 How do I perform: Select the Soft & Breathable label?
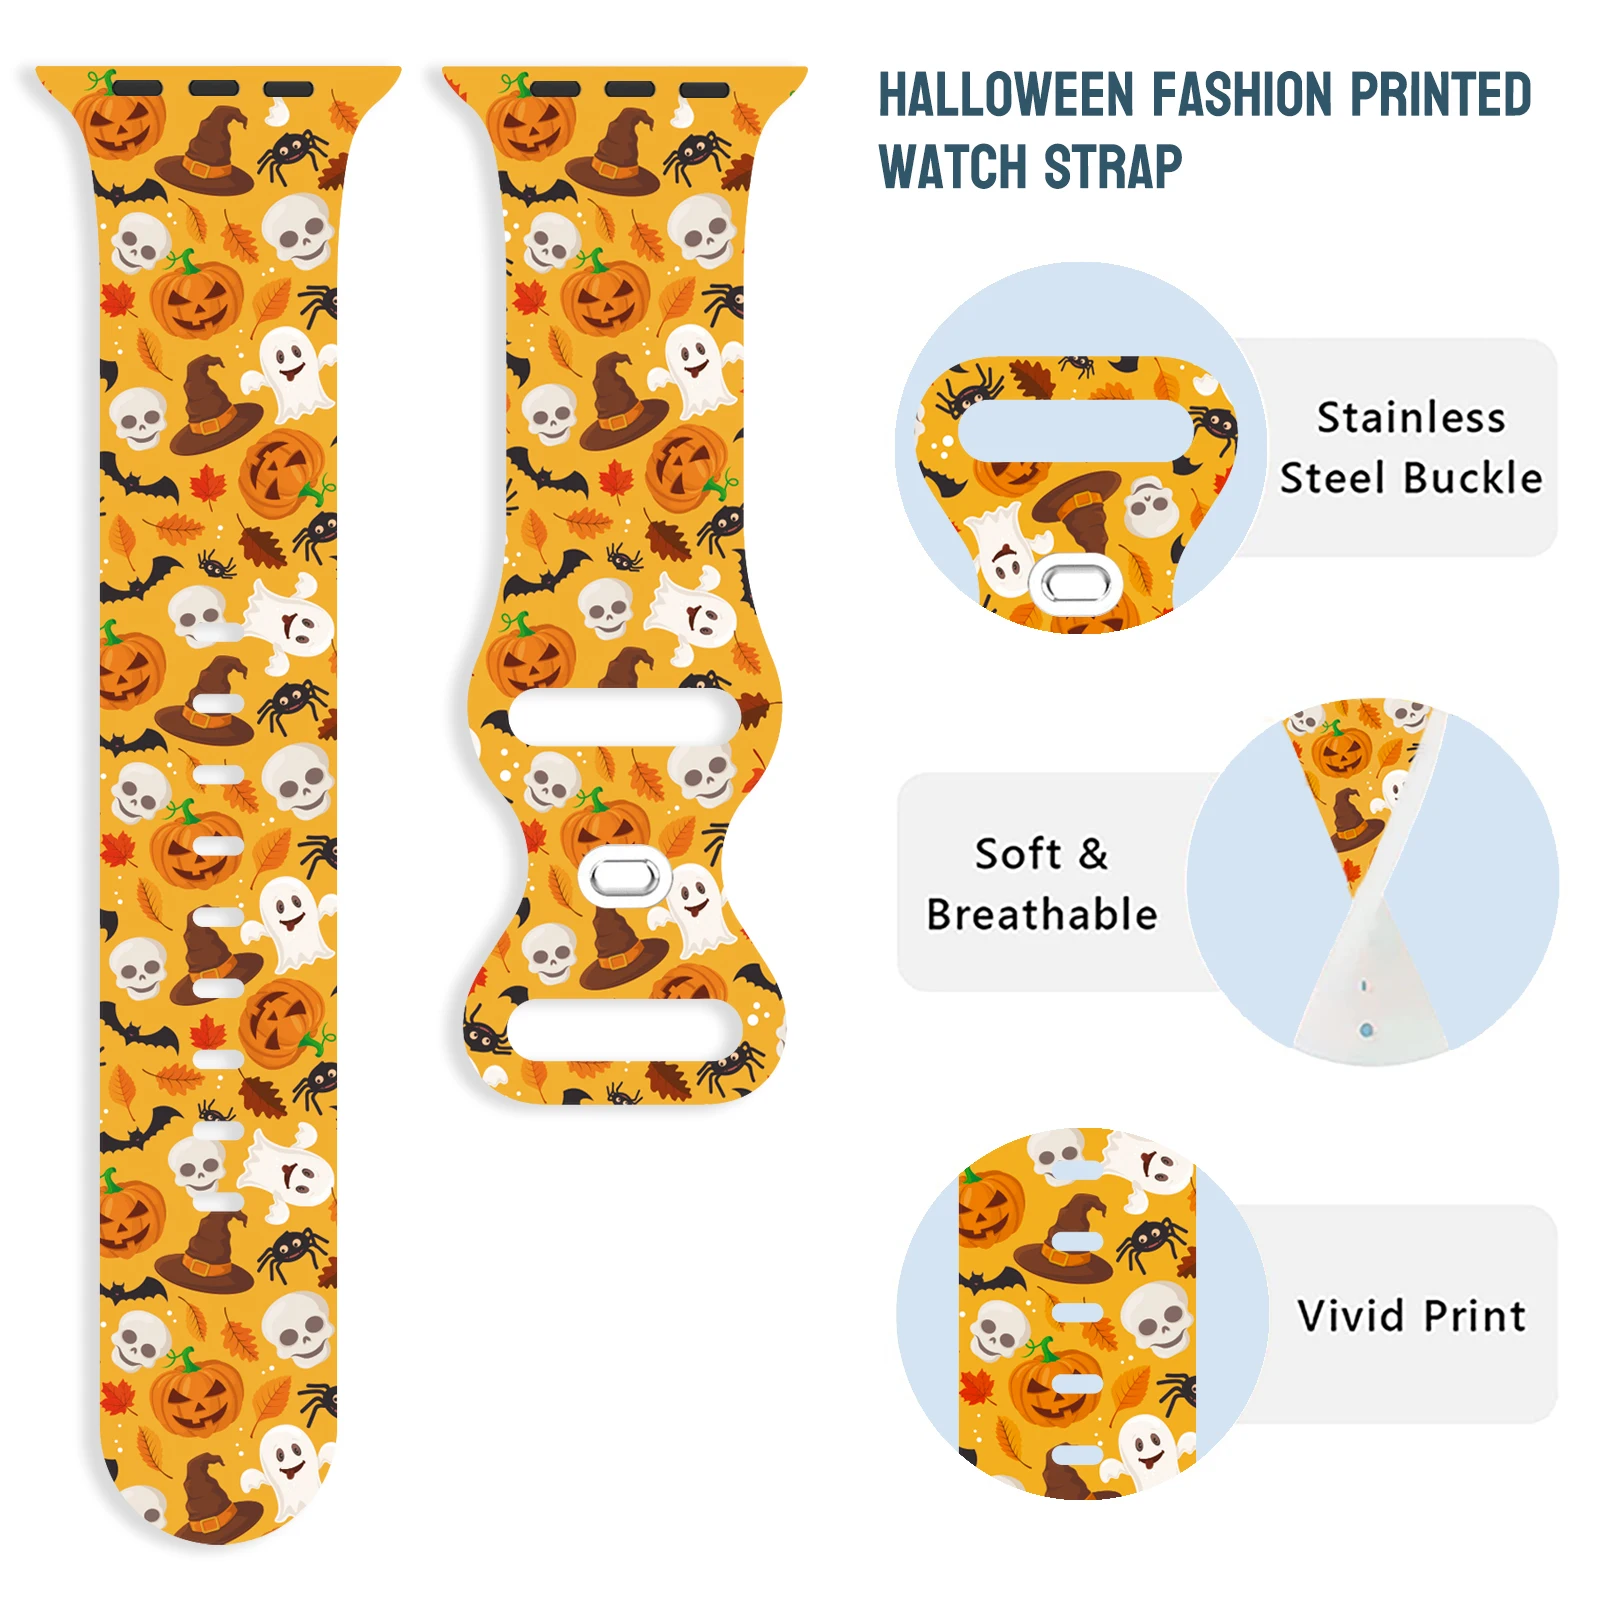(1042, 883)
